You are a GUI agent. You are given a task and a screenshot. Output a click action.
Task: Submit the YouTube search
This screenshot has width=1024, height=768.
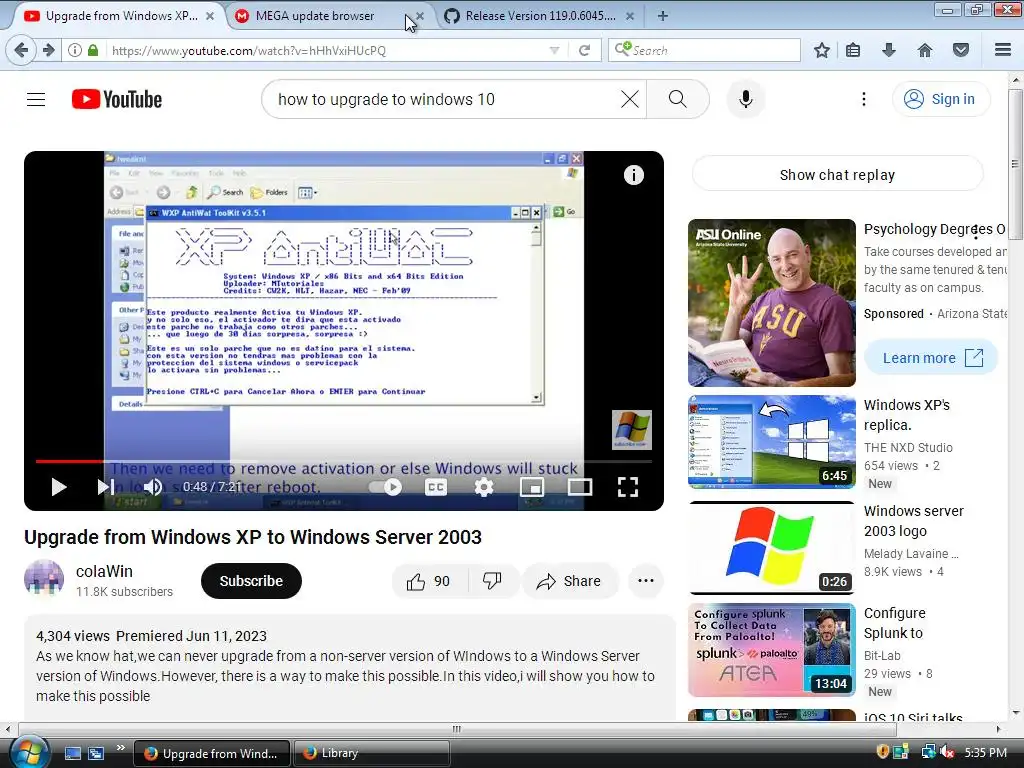(x=678, y=99)
